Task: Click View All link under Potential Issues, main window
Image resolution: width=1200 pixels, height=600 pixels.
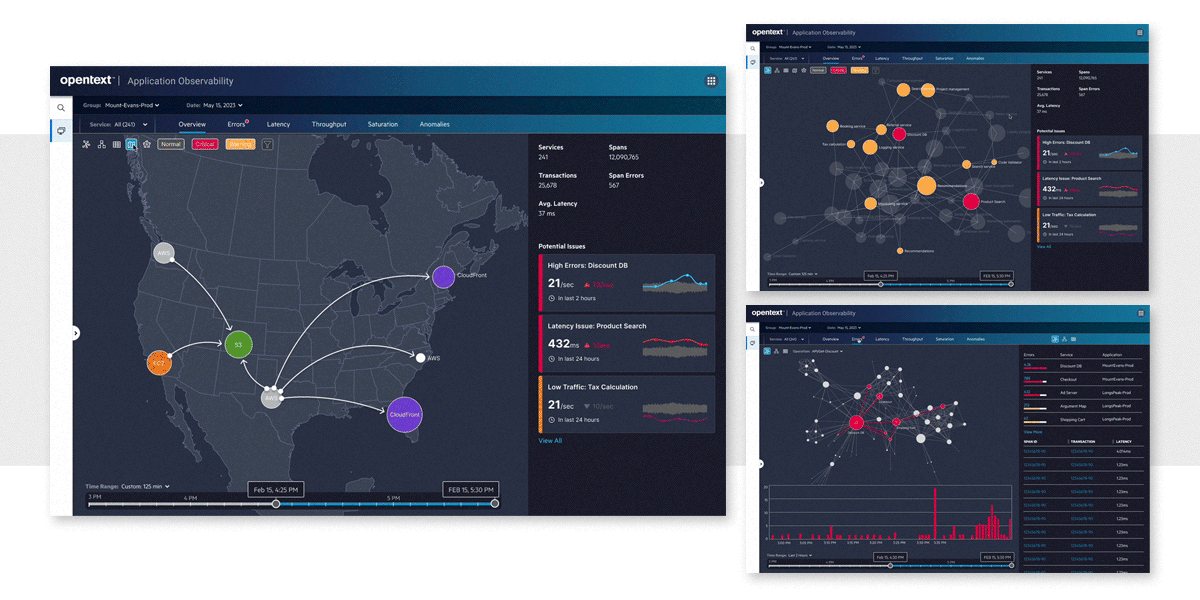Action: [550, 441]
